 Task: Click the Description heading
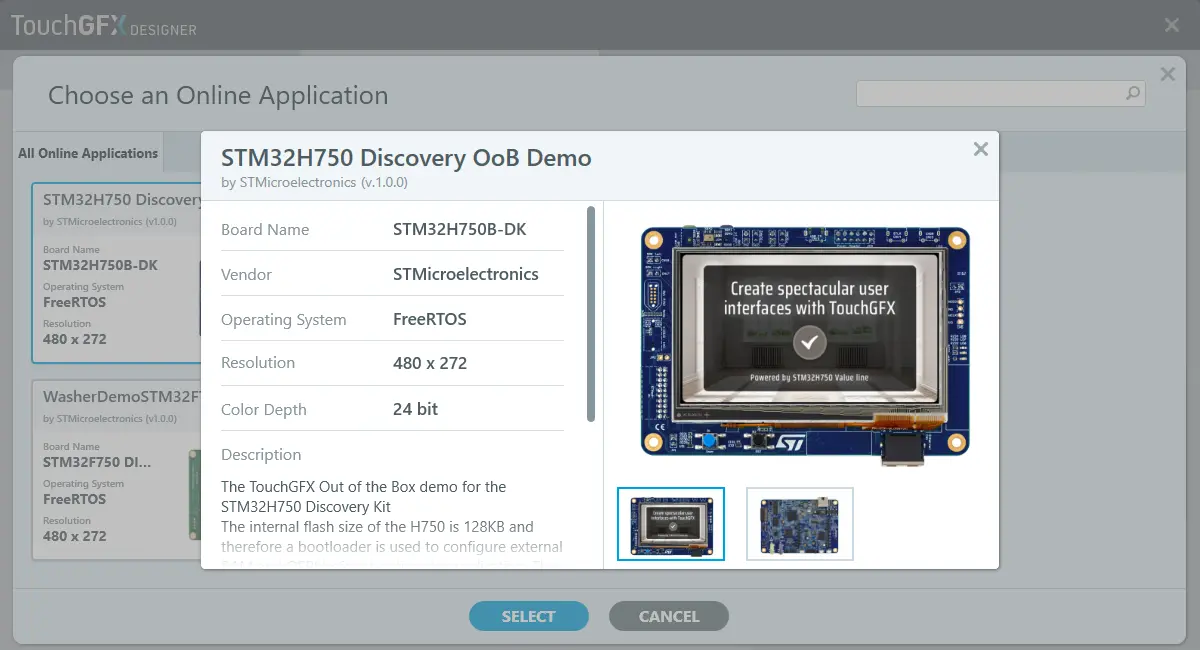coord(261,454)
